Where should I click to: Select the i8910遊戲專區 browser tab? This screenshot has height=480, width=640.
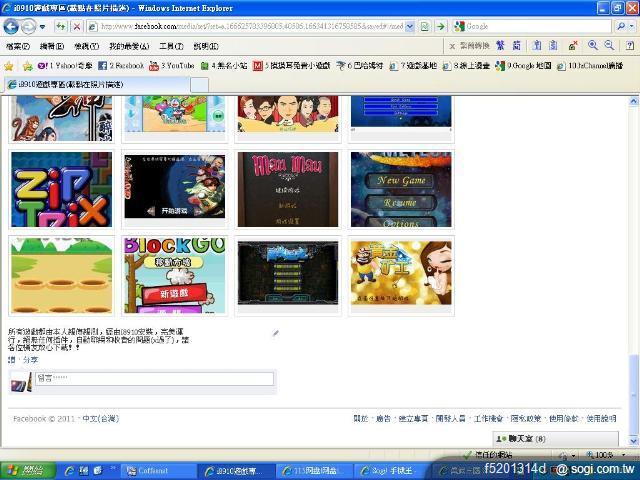tap(96, 84)
